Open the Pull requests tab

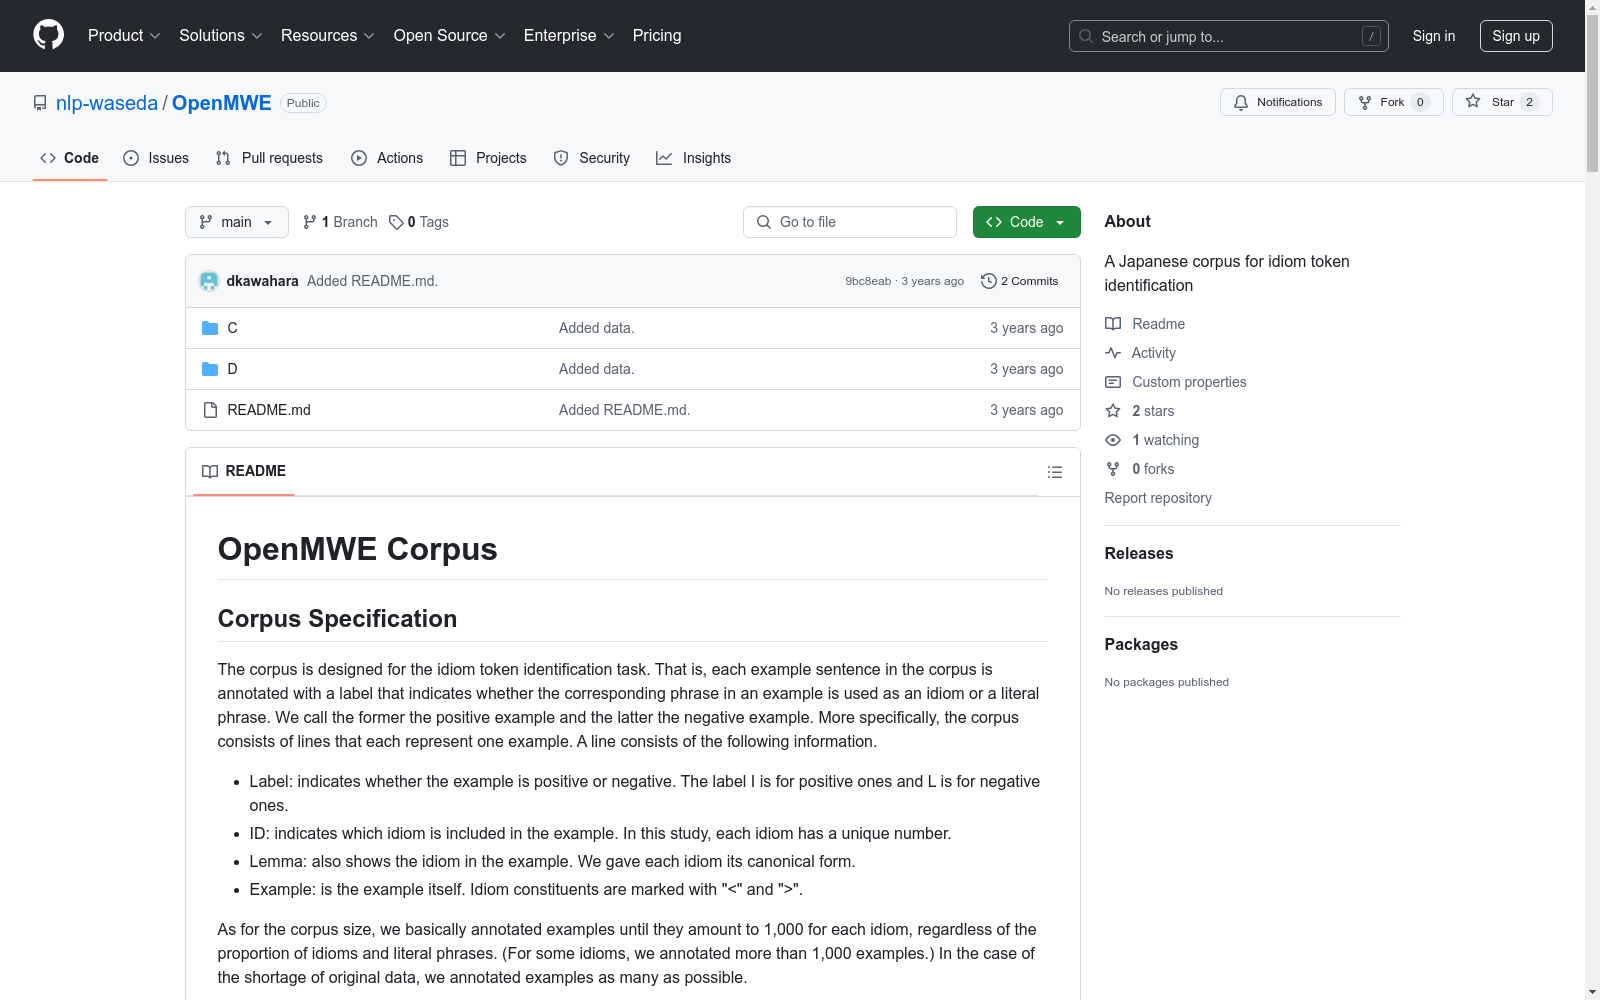269,158
